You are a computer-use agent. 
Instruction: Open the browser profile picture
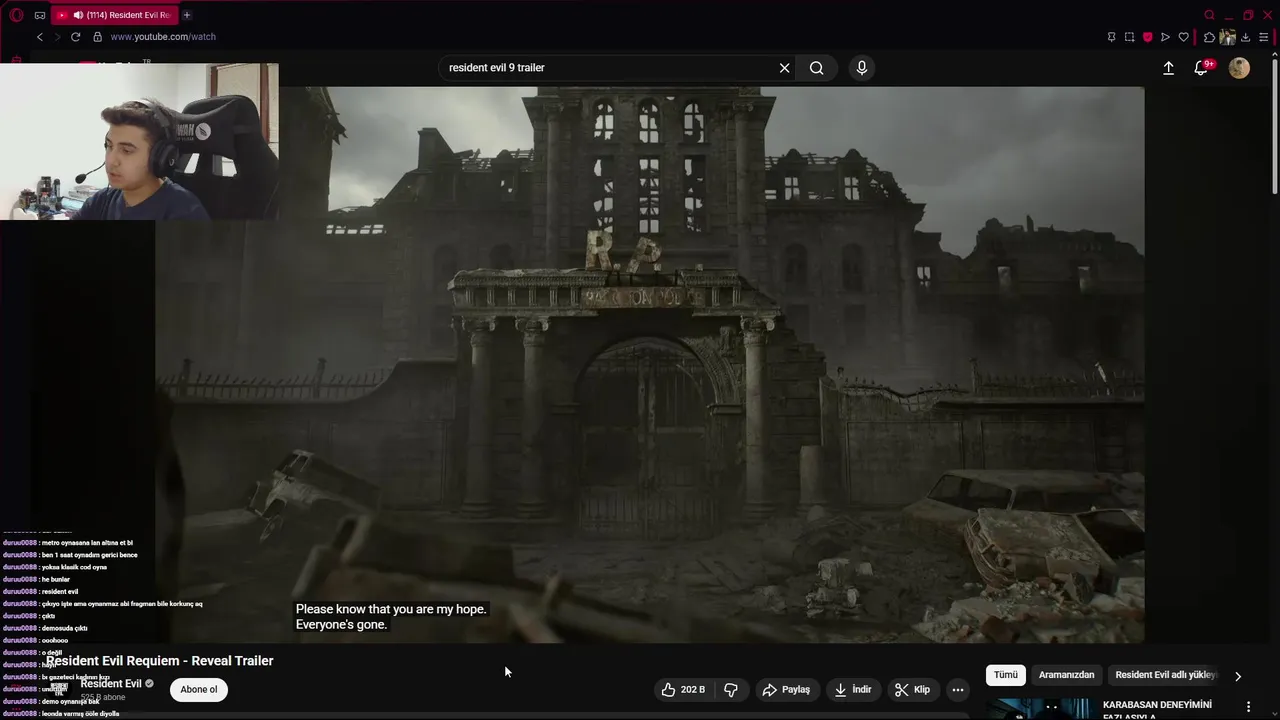(1227, 37)
